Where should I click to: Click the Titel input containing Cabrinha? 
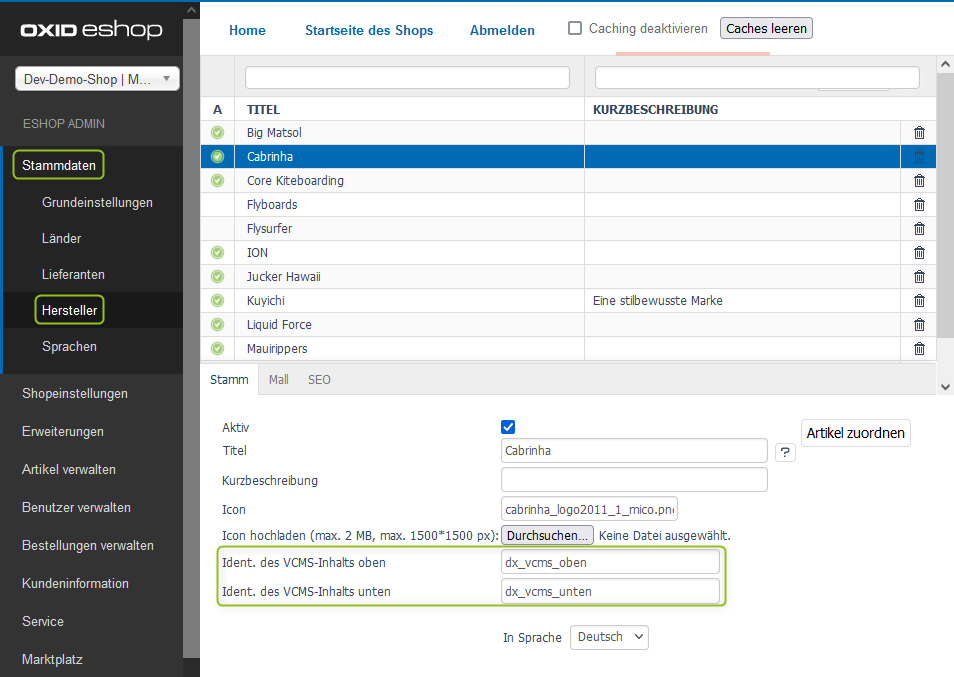(634, 451)
